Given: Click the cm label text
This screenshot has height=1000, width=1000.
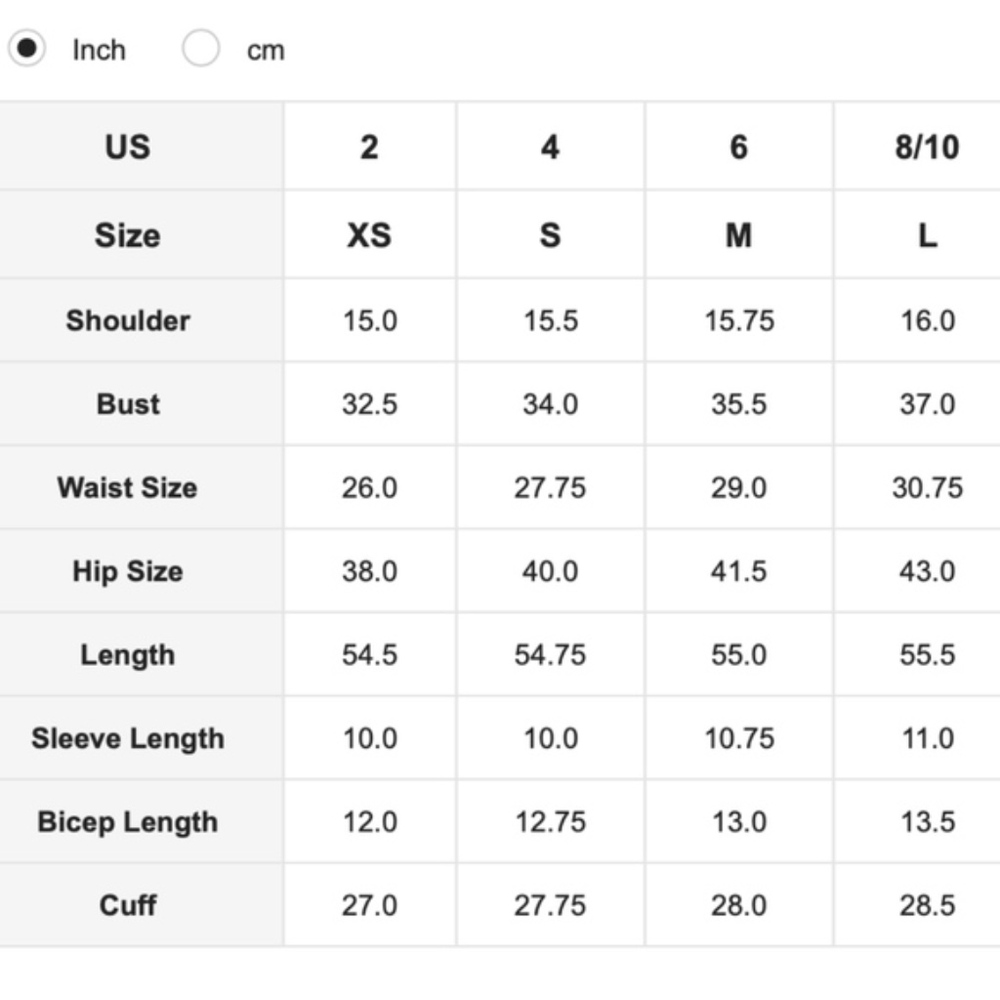Looking at the screenshot, I should [265, 50].
